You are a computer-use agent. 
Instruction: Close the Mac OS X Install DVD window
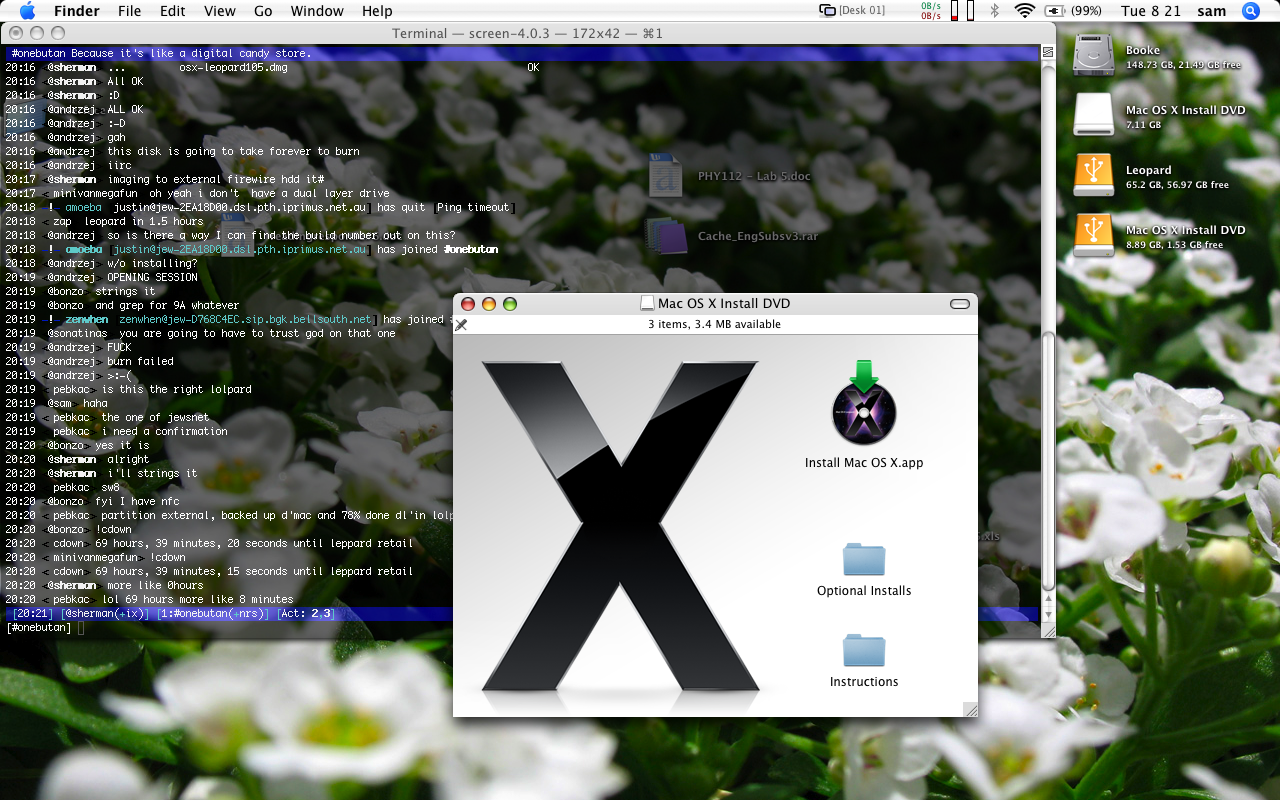(x=467, y=303)
